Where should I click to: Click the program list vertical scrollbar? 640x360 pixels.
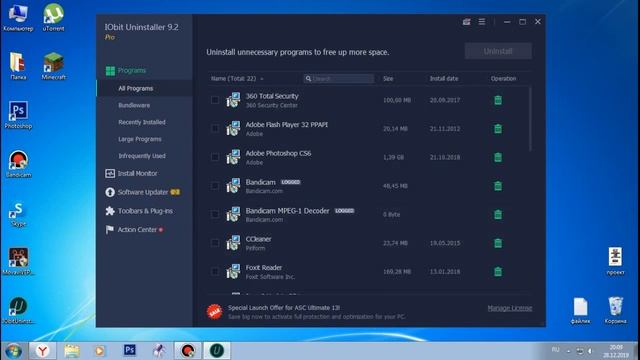click(x=530, y=119)
